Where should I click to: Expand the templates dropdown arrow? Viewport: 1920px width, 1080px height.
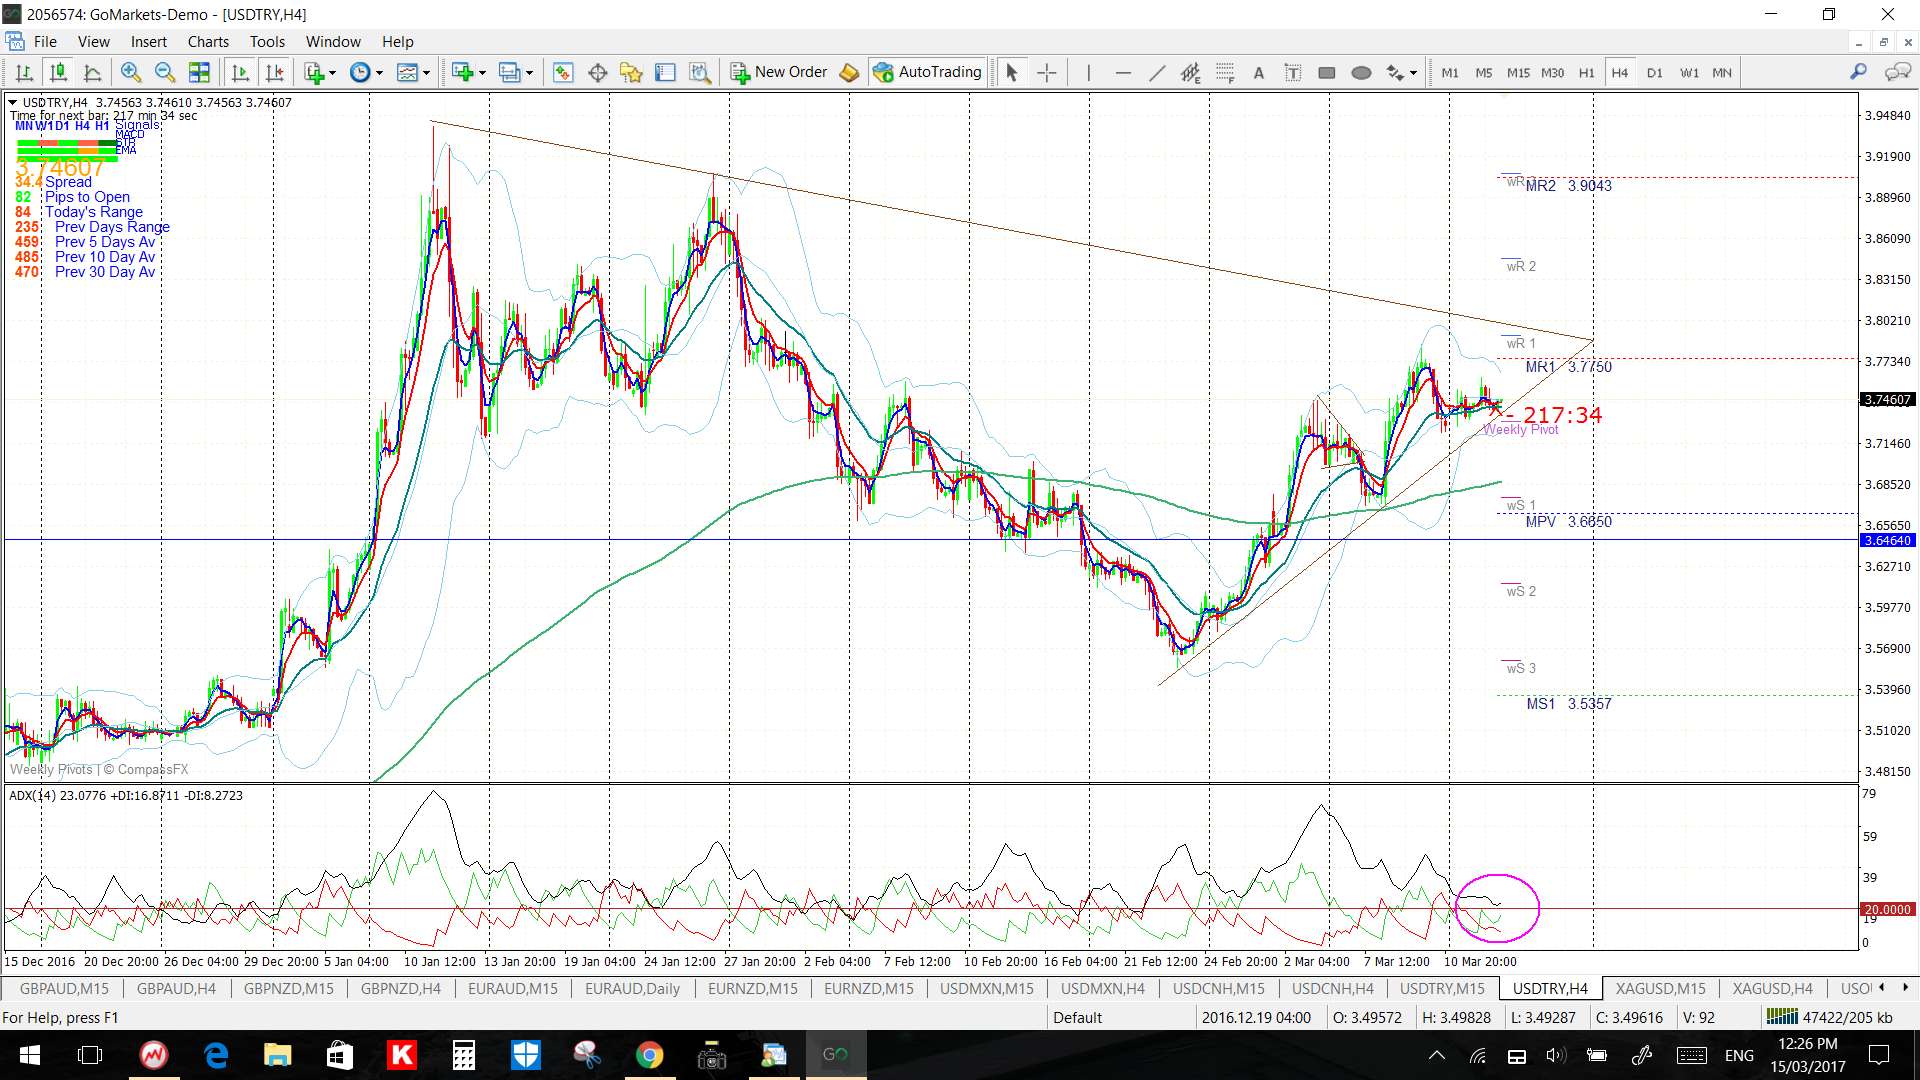(426, 72)
